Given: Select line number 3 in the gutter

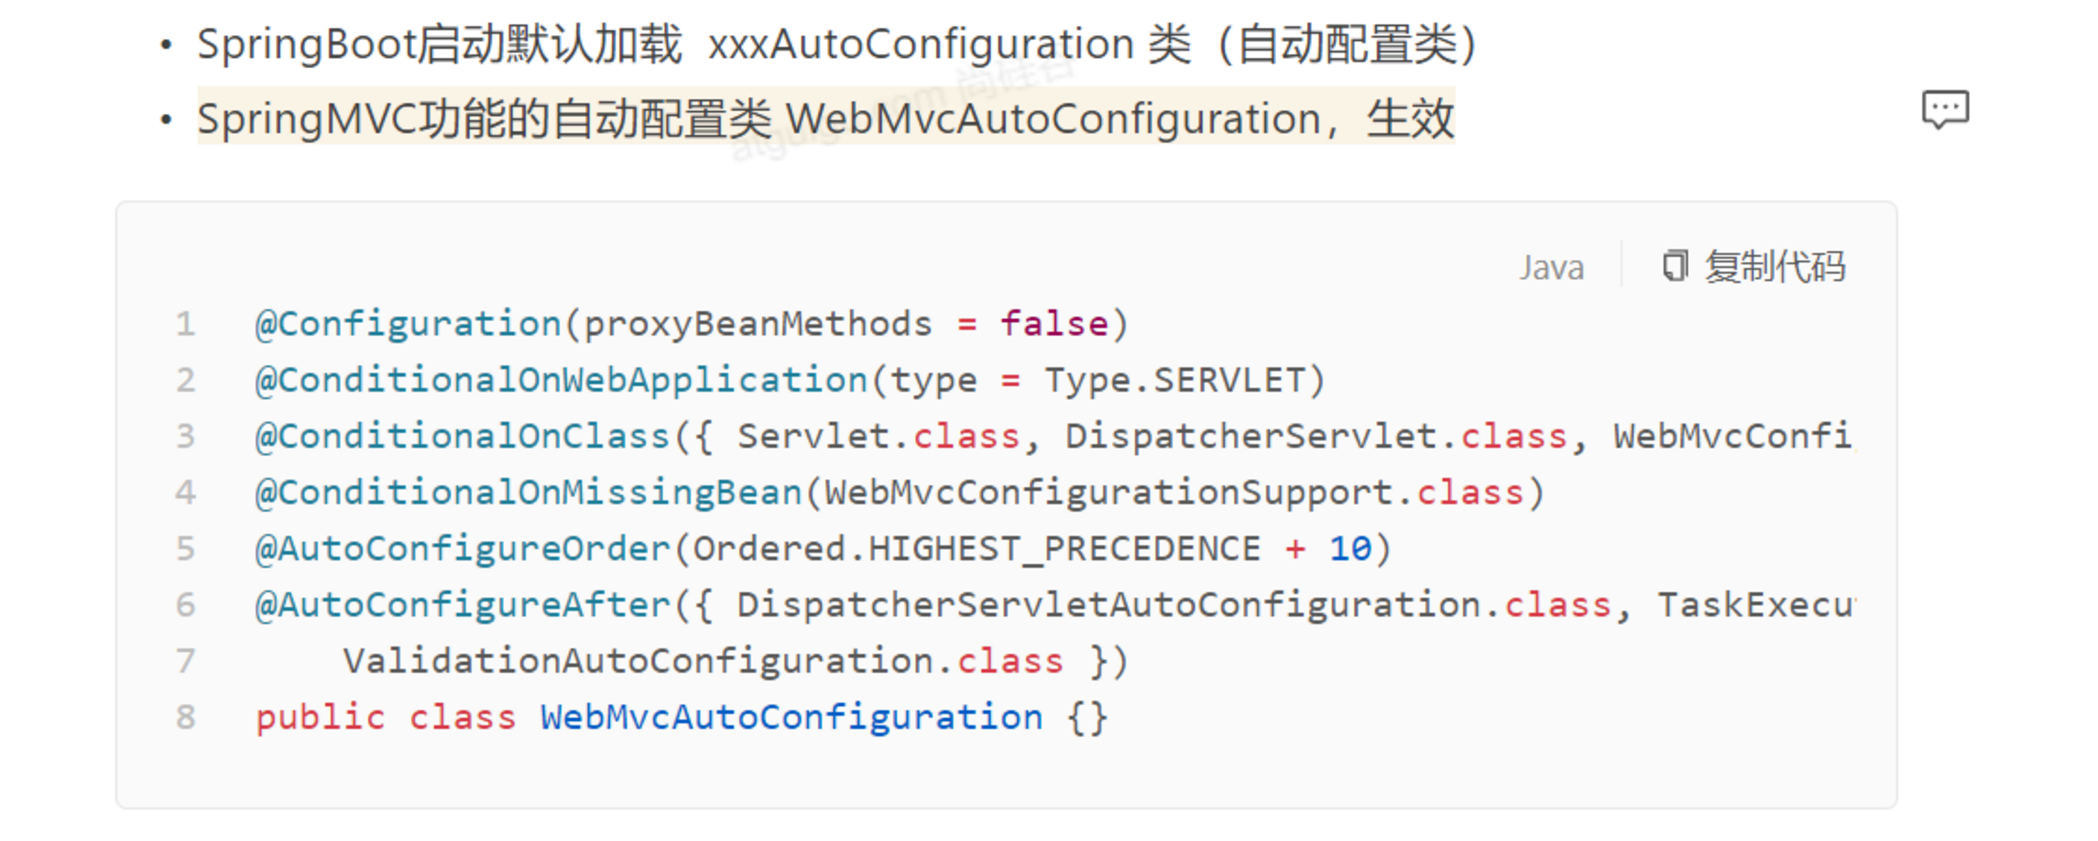Looking at the screenshot, I should [186, 436].
